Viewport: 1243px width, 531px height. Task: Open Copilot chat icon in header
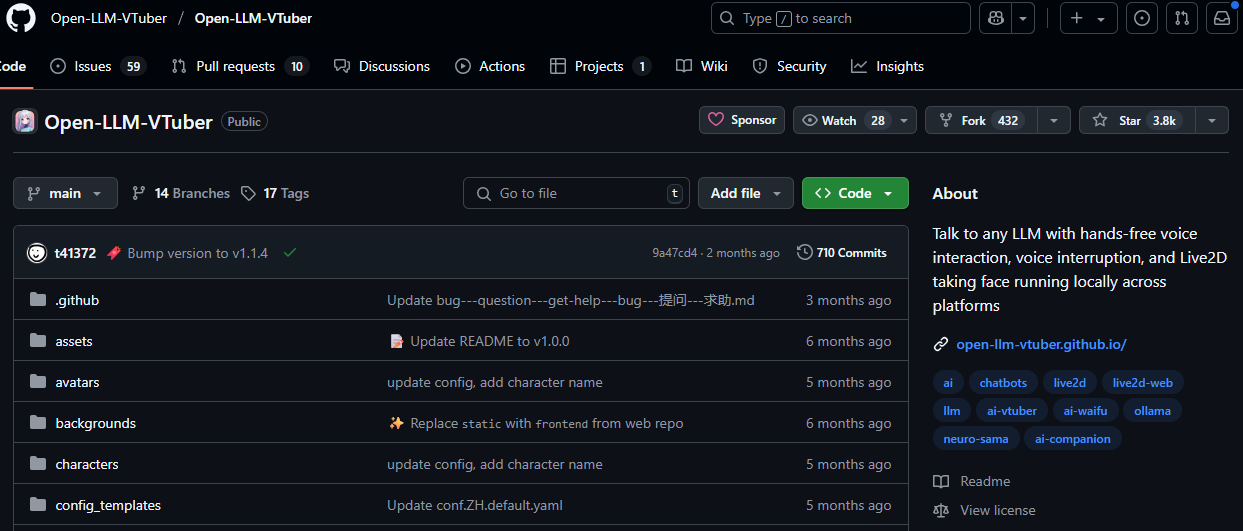tap(996, 18)
